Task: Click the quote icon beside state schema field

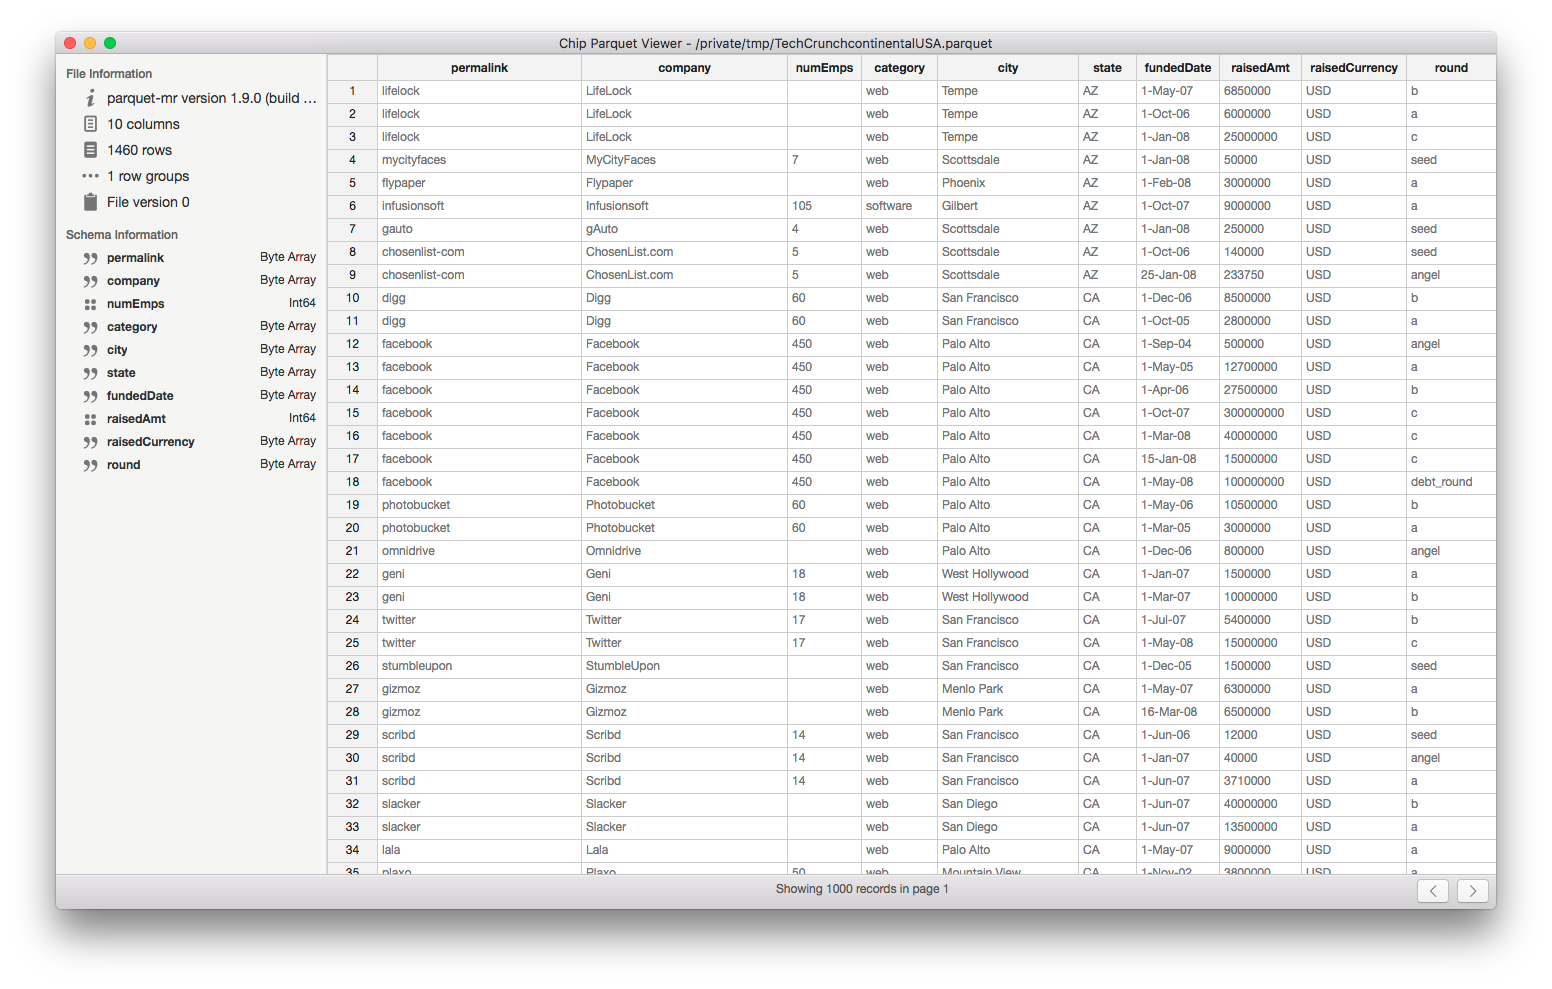Action: (90, 373)
